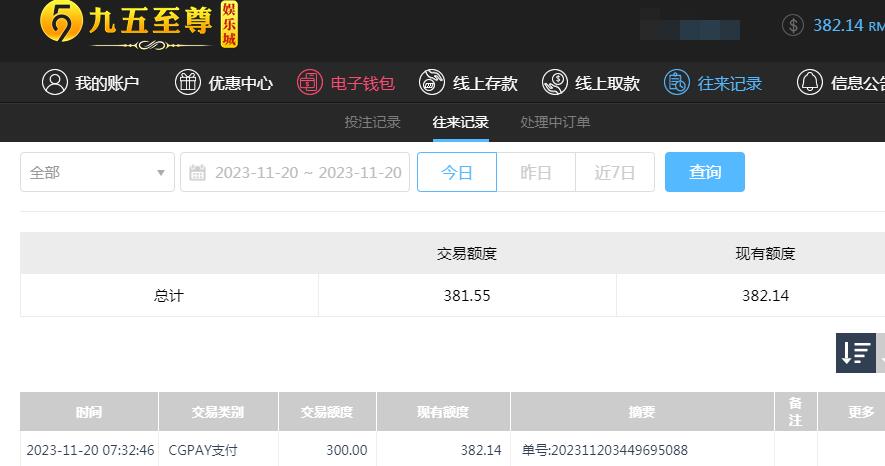Image resolution: width=885 pixels, height=466 pixels.
Task: Sort by 交易额度 column header
Action: (x=327, y=412)
